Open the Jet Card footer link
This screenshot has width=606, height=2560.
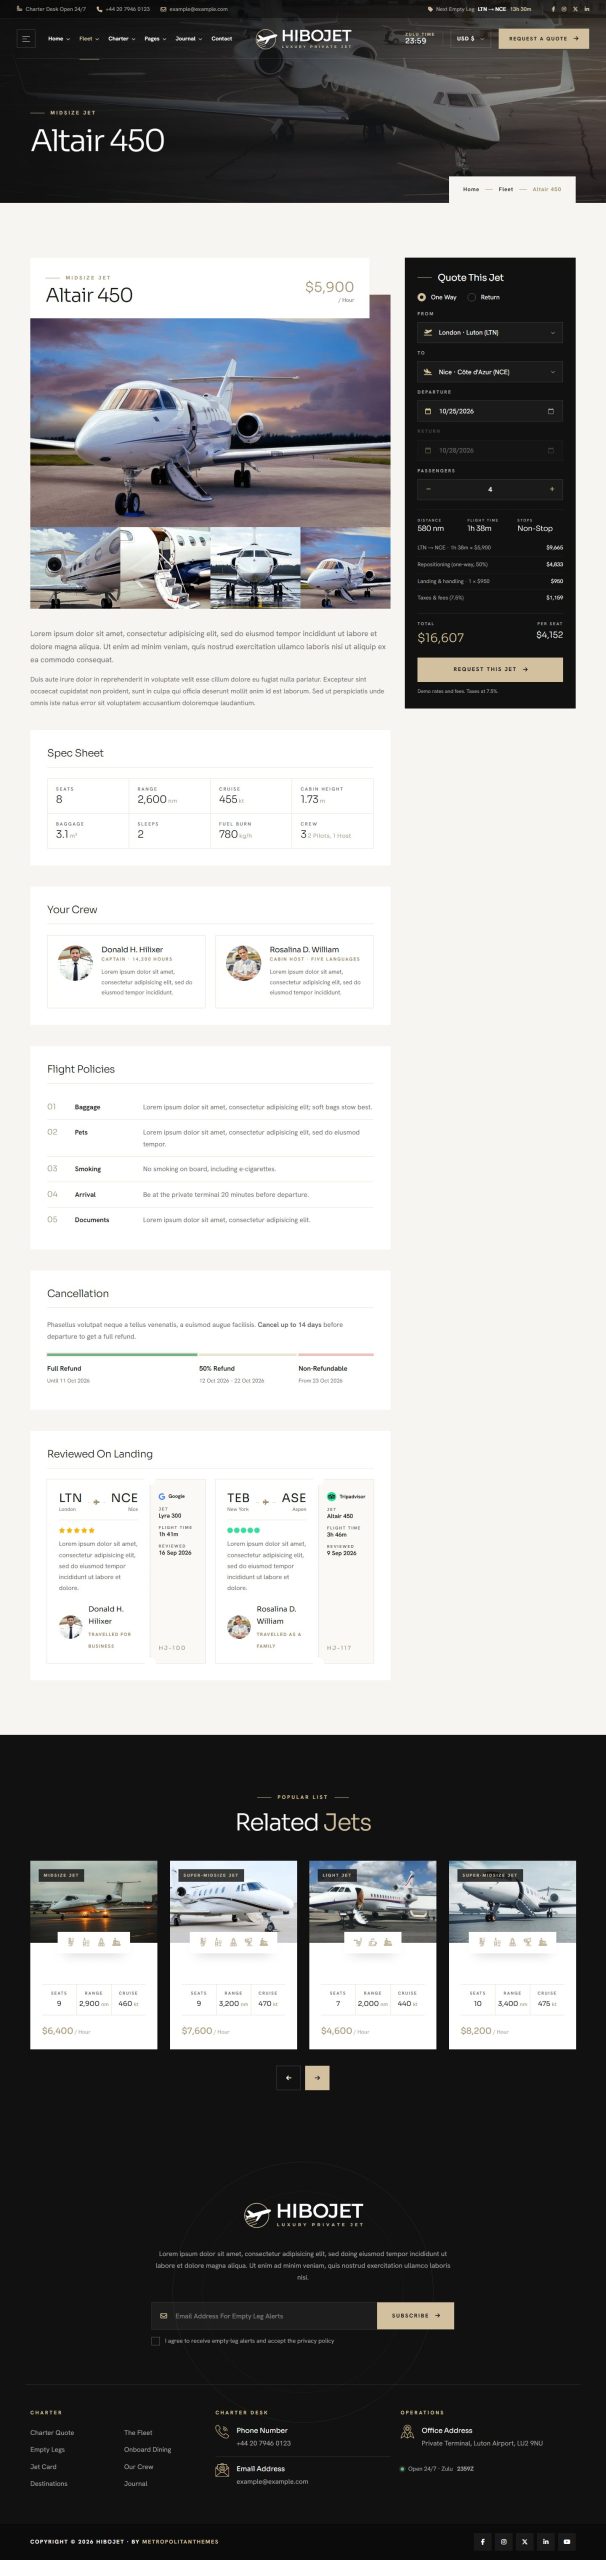43,2466
